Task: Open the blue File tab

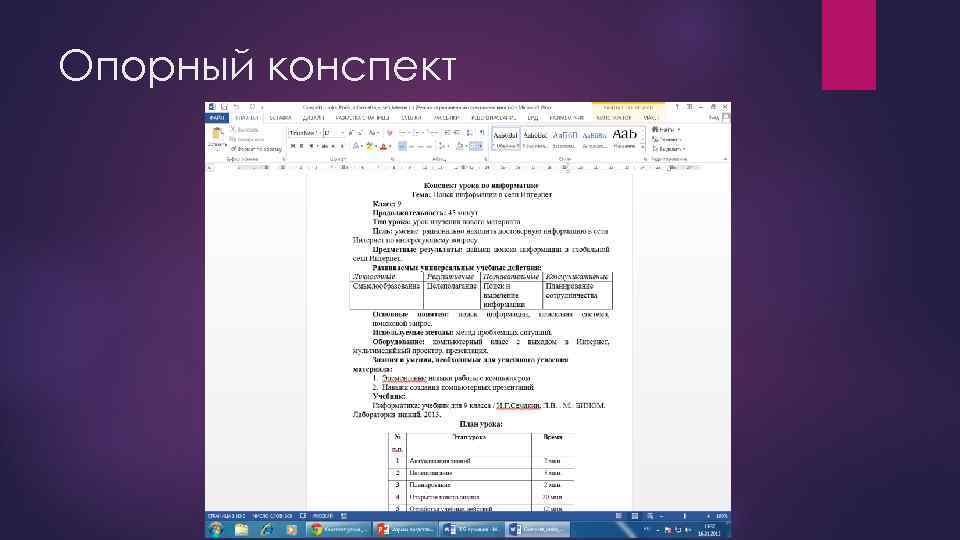Action: click(x=217, y=118)
